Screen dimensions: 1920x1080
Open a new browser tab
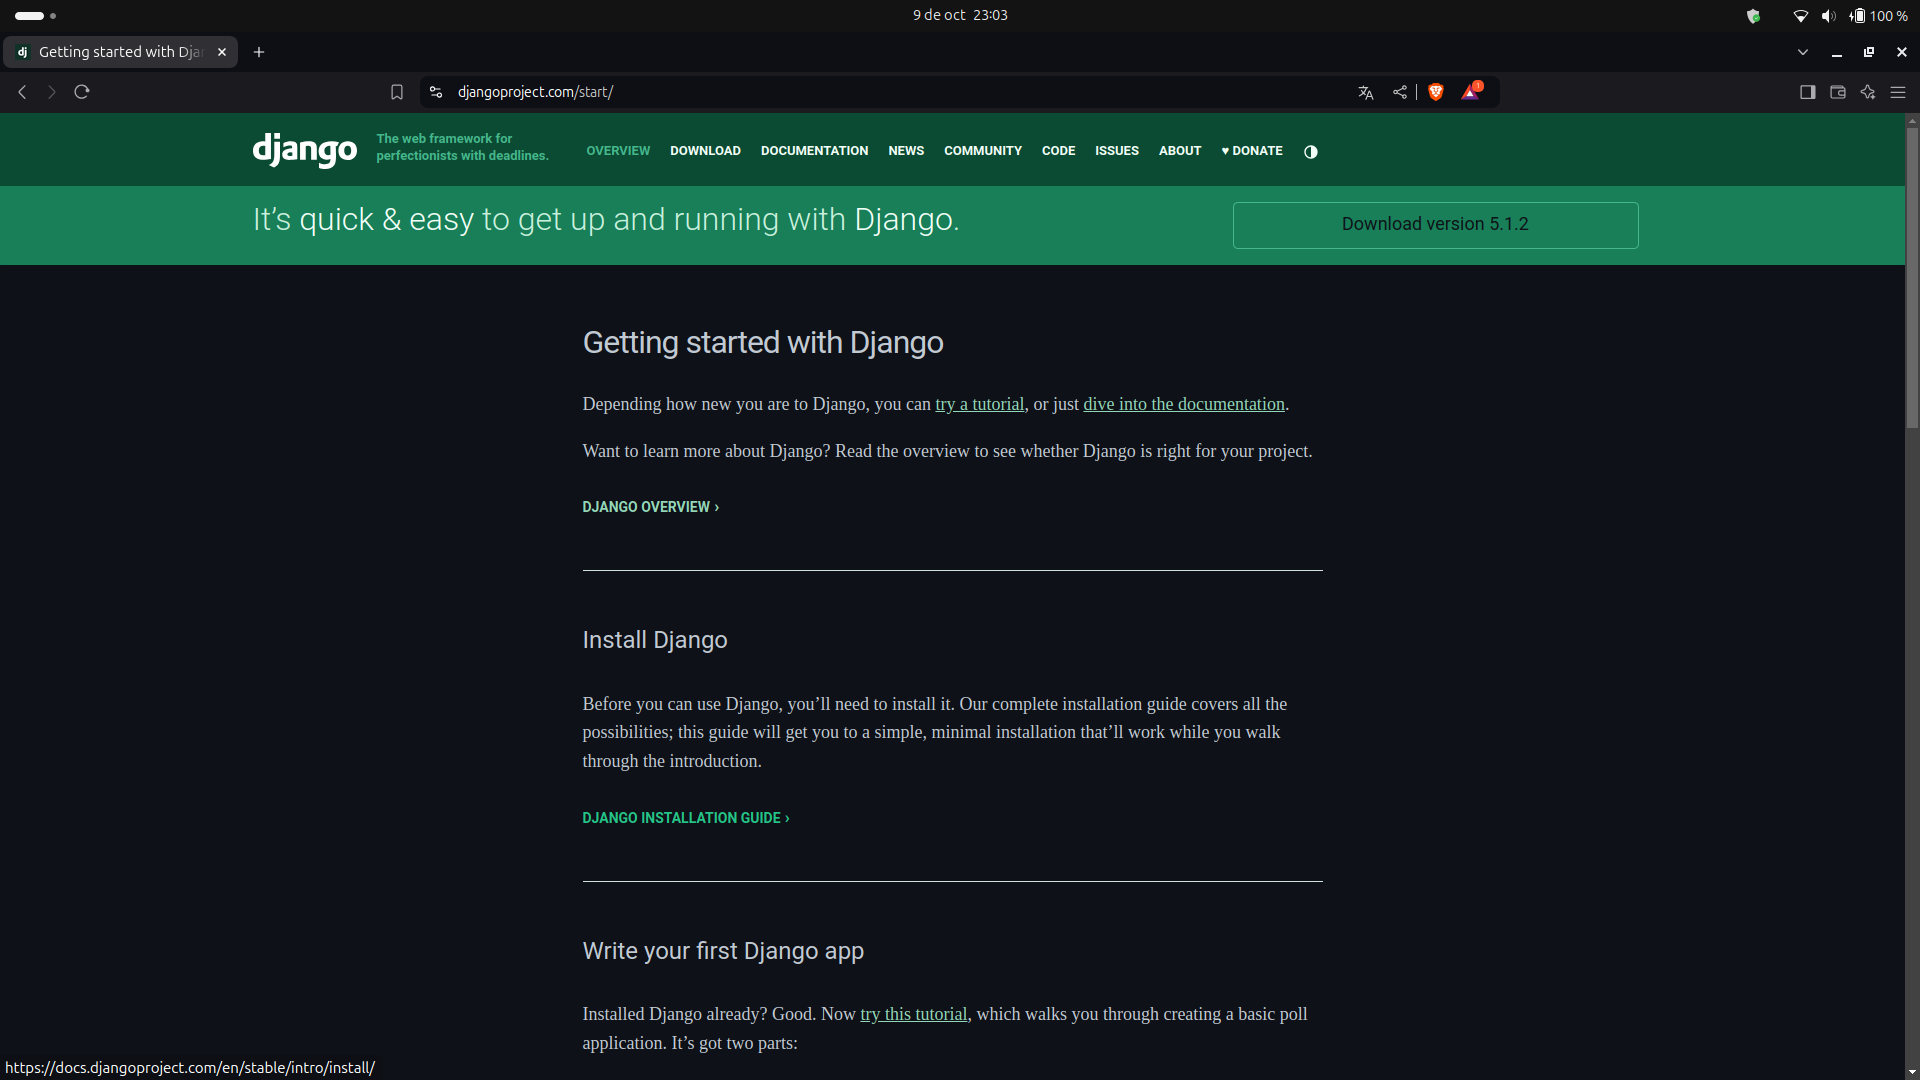[259, 52]
